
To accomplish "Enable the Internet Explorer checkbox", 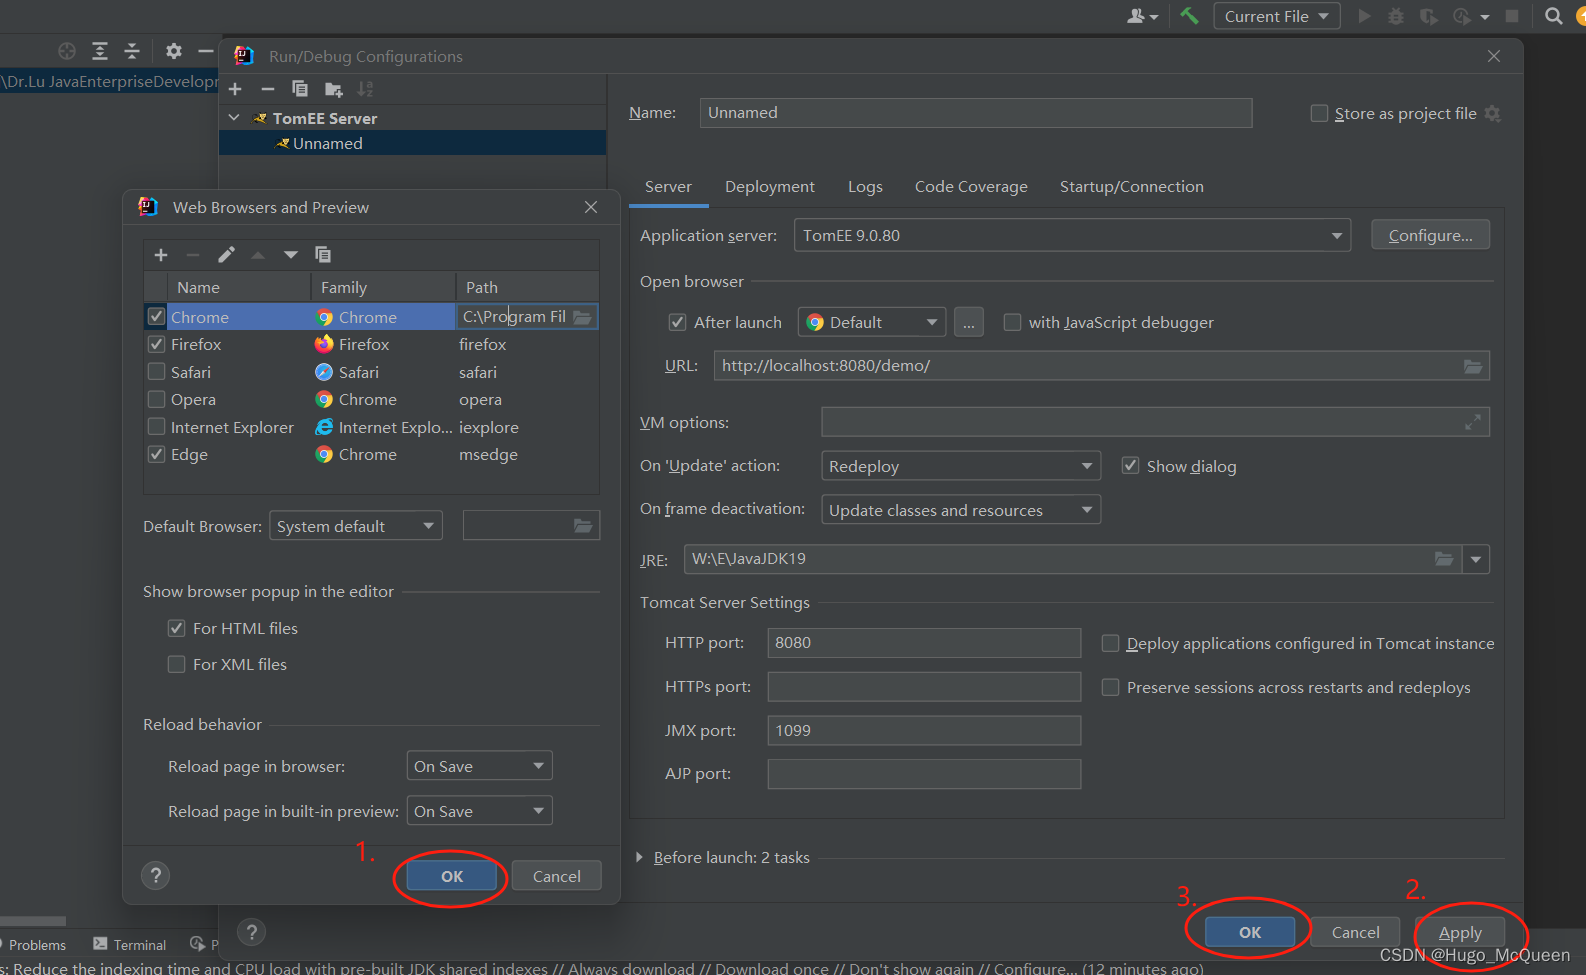I will click(x=156, y=427).
